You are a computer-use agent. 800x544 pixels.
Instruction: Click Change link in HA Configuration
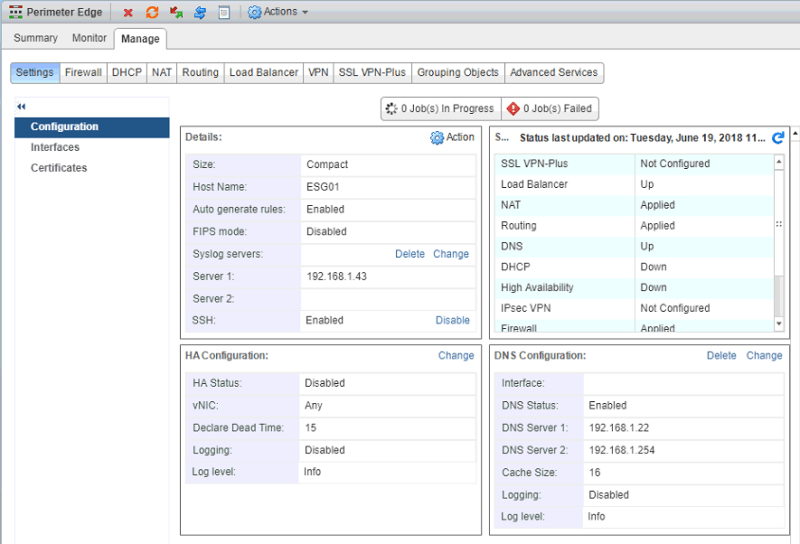[x=456, y=356]
